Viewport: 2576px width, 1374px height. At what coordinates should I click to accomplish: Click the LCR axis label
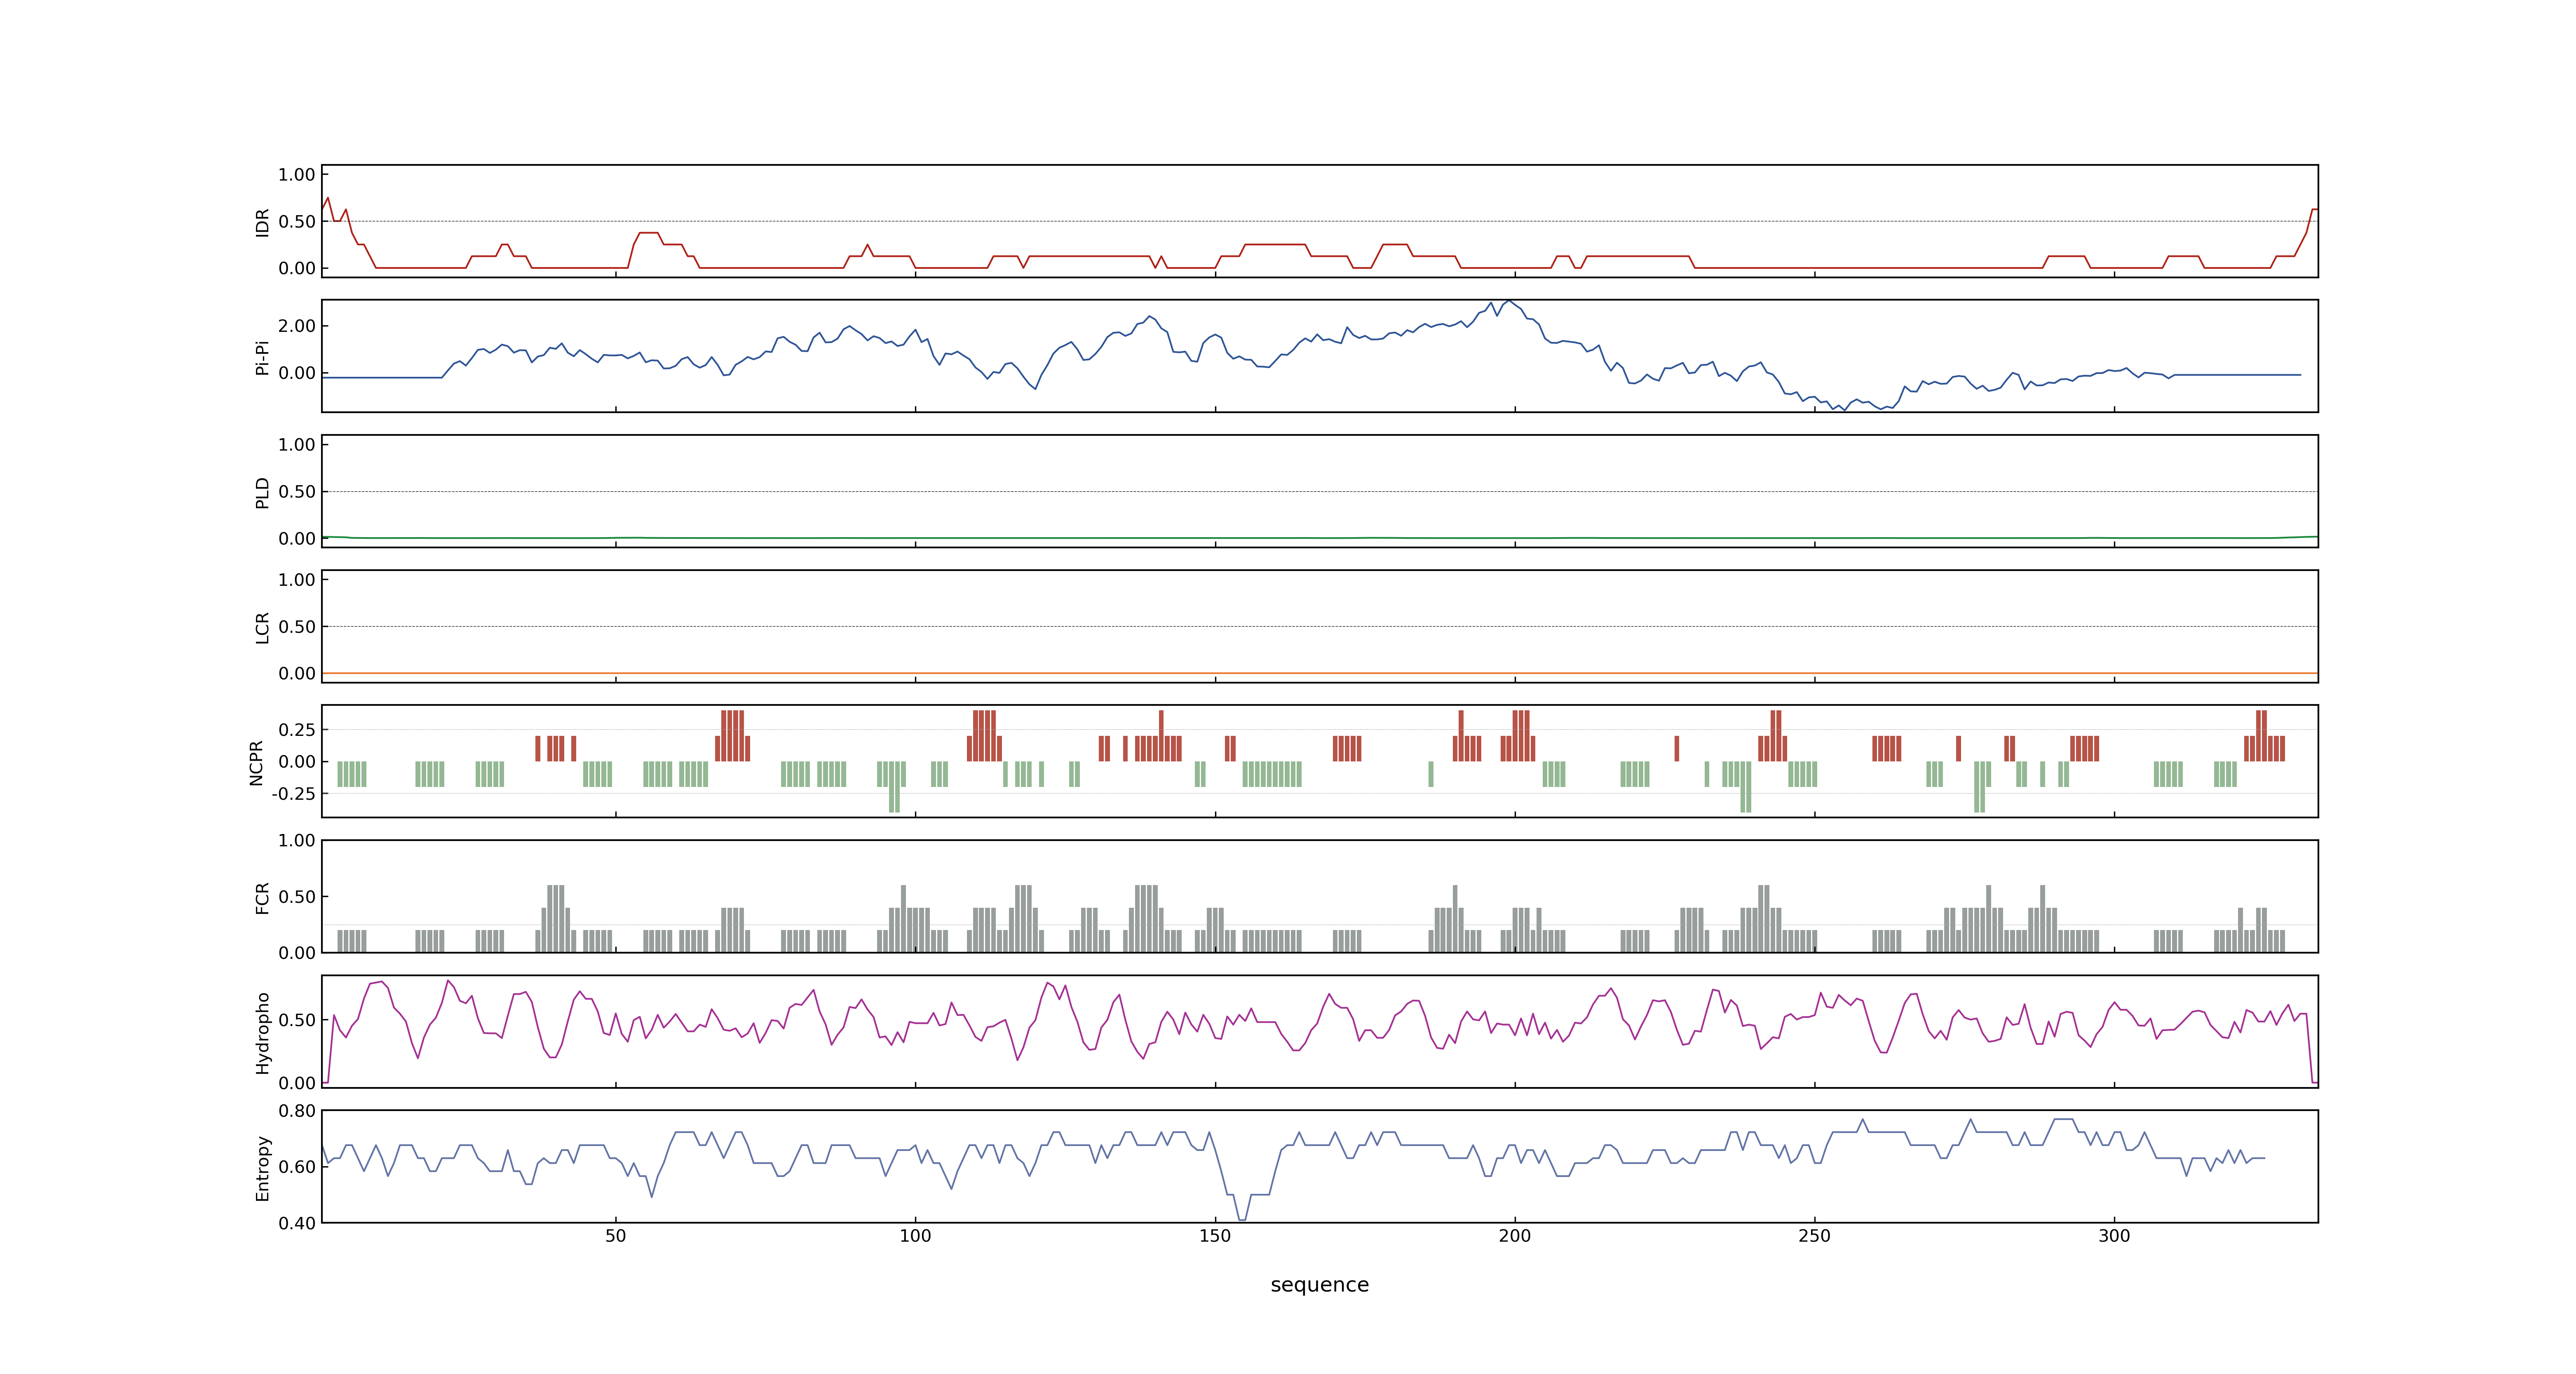[x=262, y=627]
